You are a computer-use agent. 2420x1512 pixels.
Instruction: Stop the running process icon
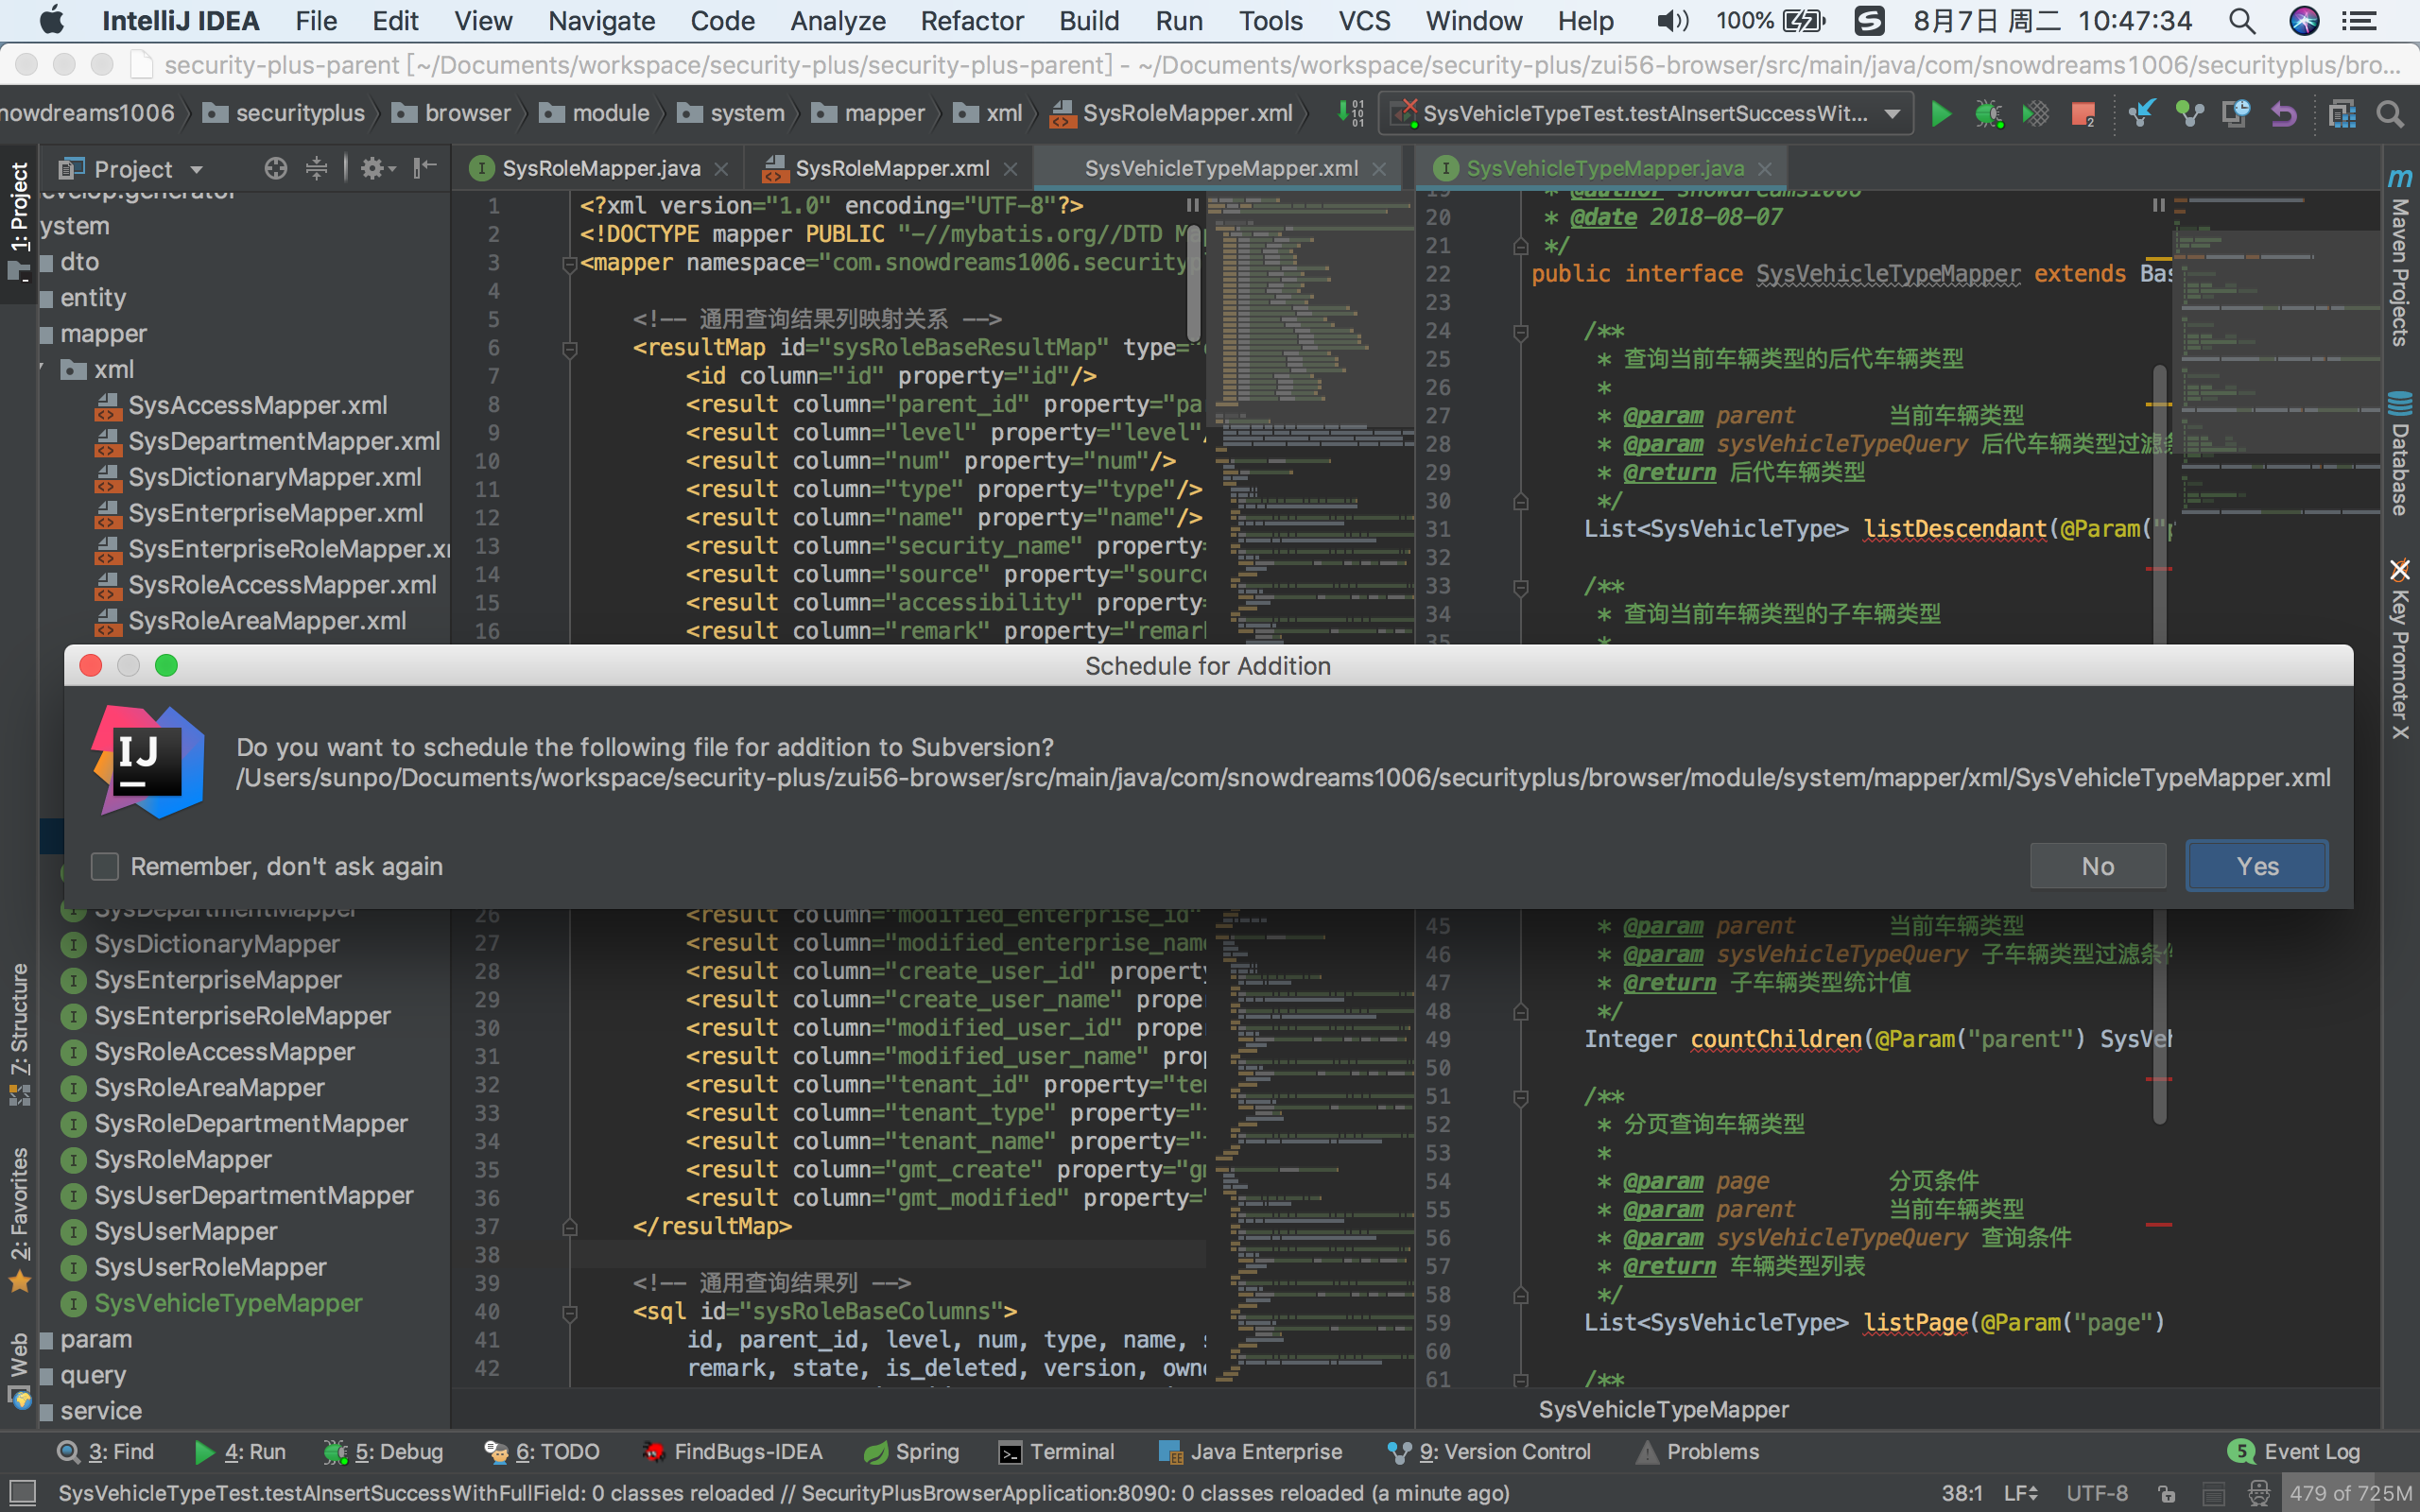(x=2083, y=114)
